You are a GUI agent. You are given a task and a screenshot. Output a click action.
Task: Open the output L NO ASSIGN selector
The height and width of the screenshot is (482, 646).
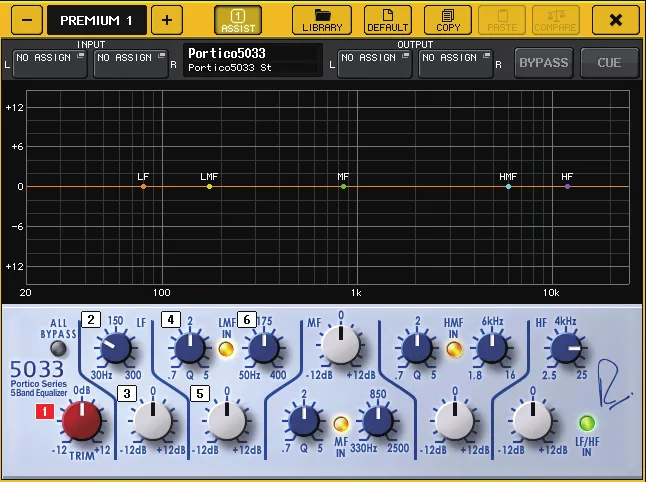[x=374, y=63]
